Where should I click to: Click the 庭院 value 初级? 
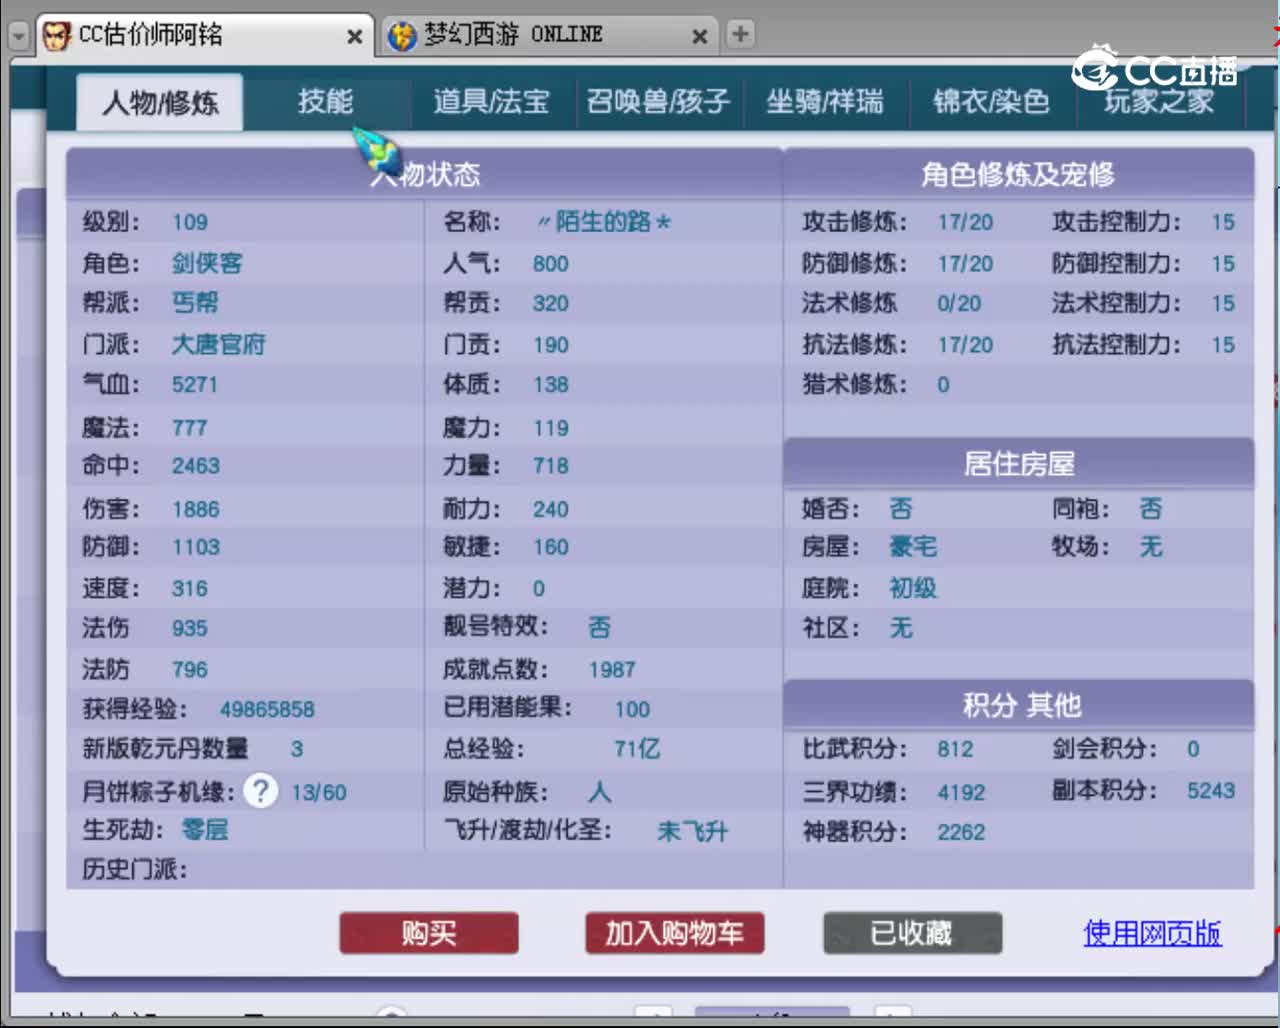coord(913,588)
